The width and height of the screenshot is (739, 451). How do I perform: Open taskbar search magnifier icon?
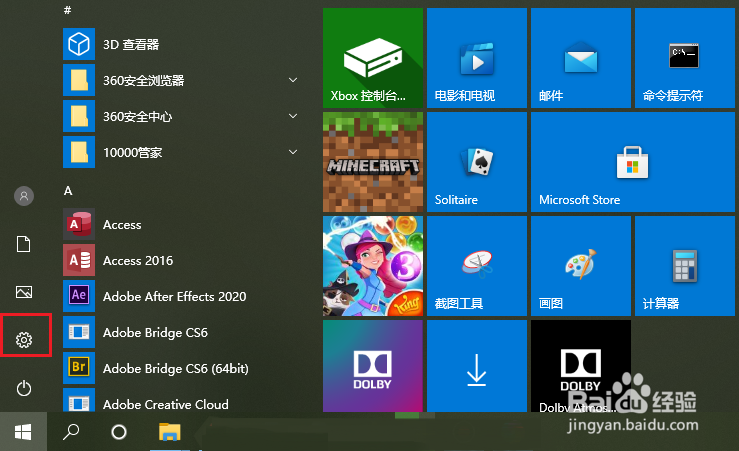[x=71, y=431]
